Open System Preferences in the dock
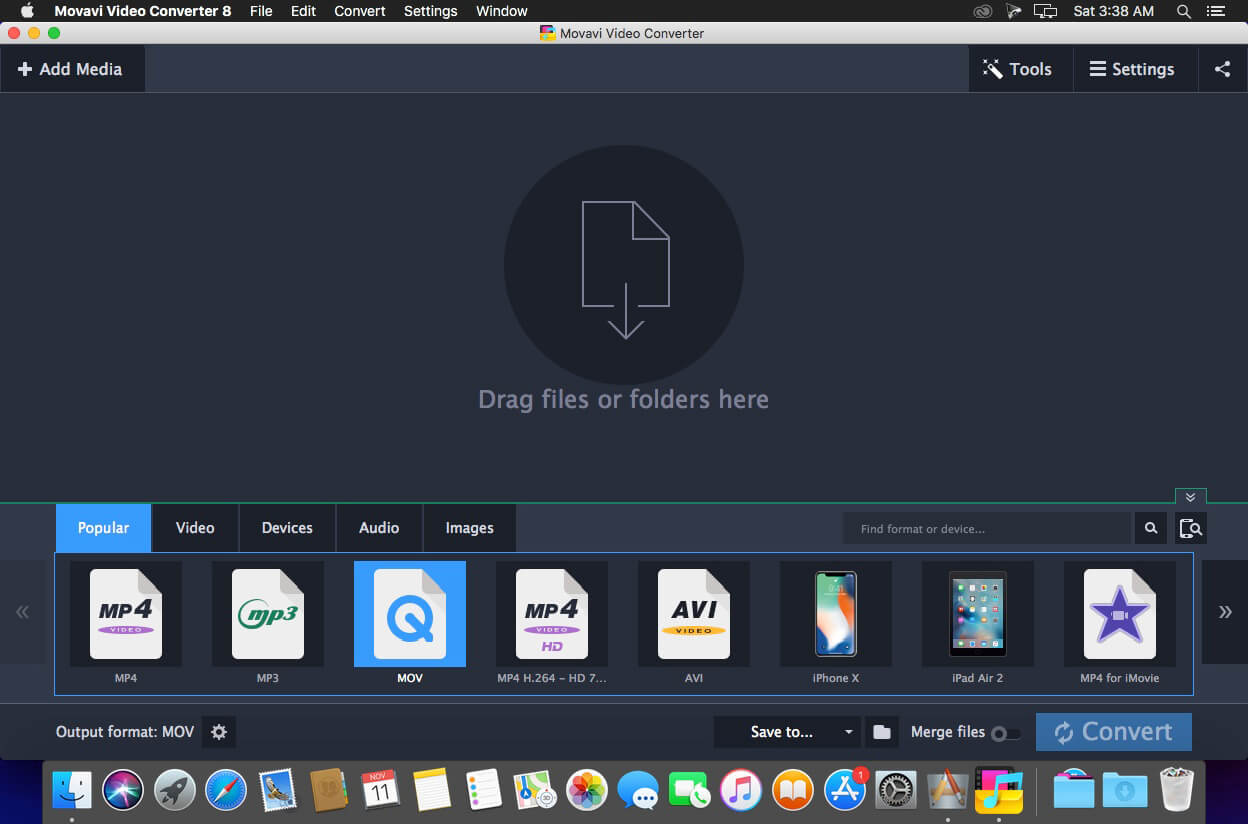Viewport: 1248px width, 824px height. [896, 790]
